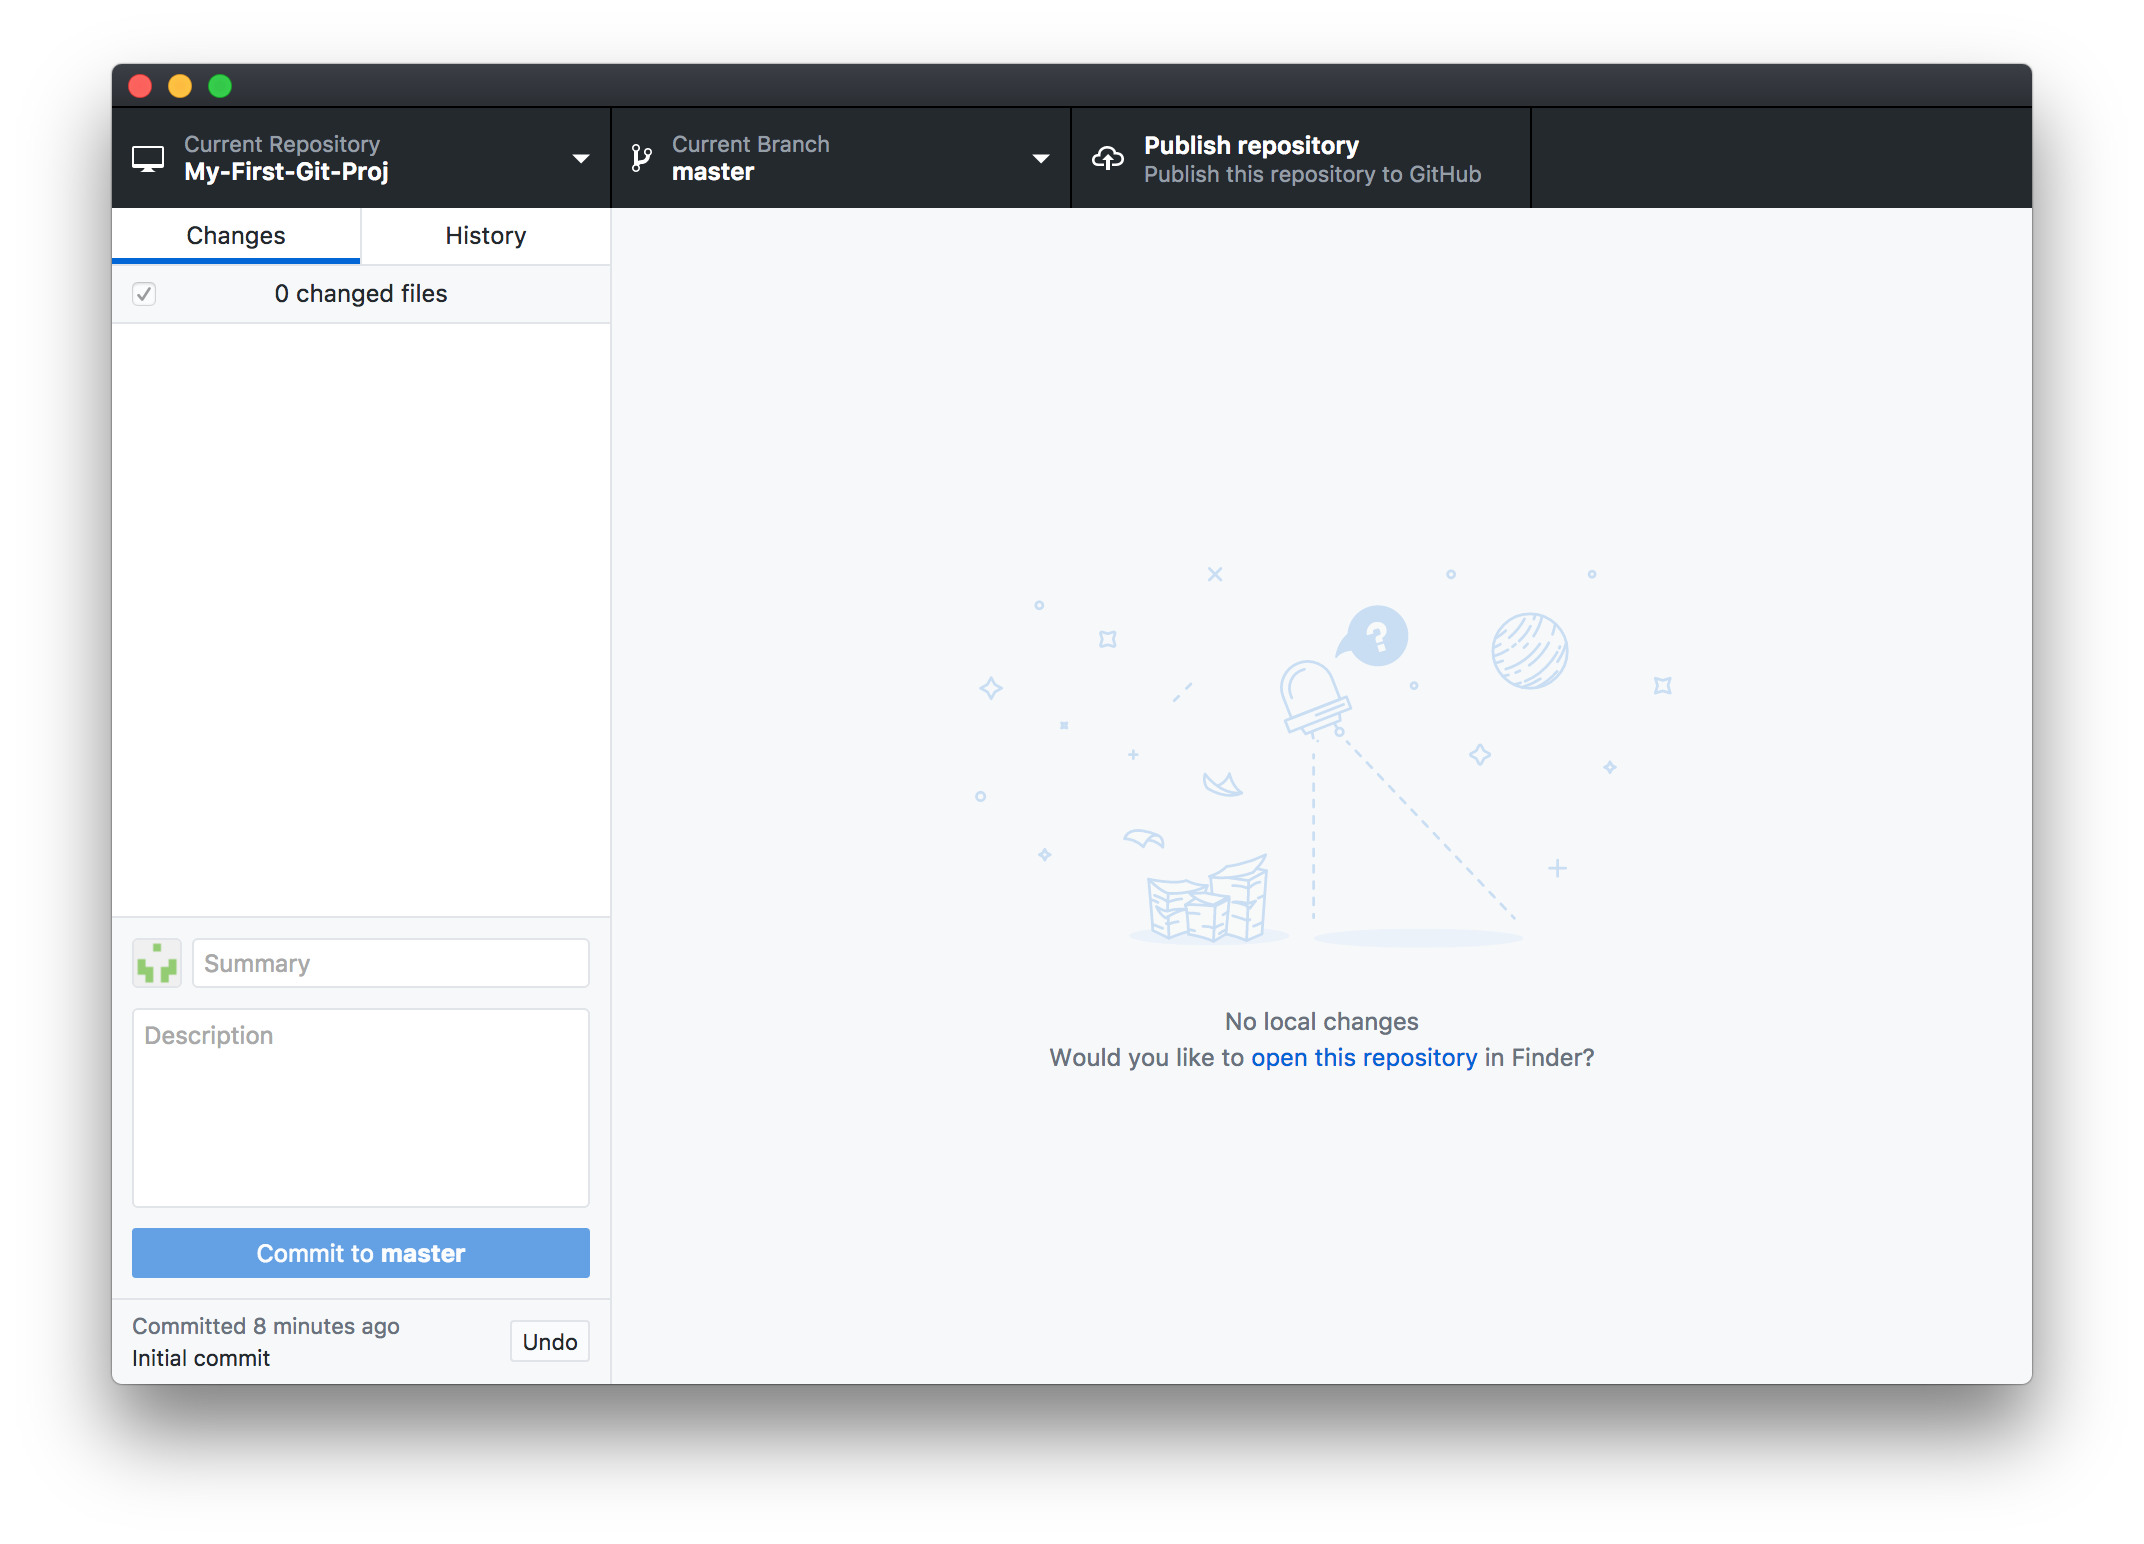Click the red close window button

[140, 86]
